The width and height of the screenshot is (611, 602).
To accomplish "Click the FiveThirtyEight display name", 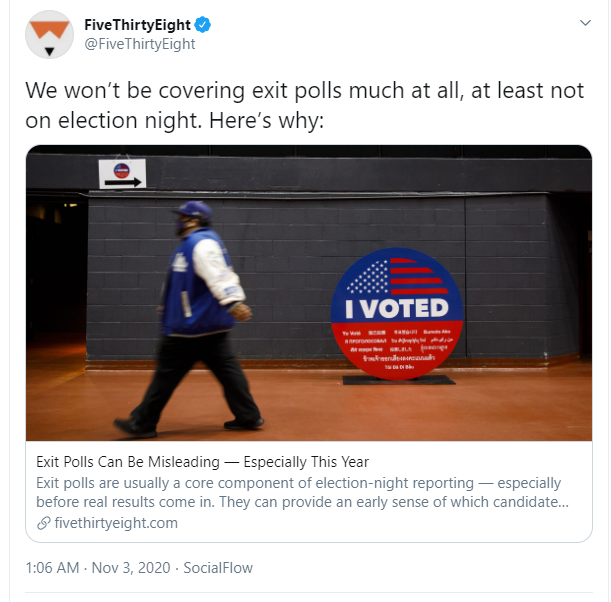I will point(137,25).
